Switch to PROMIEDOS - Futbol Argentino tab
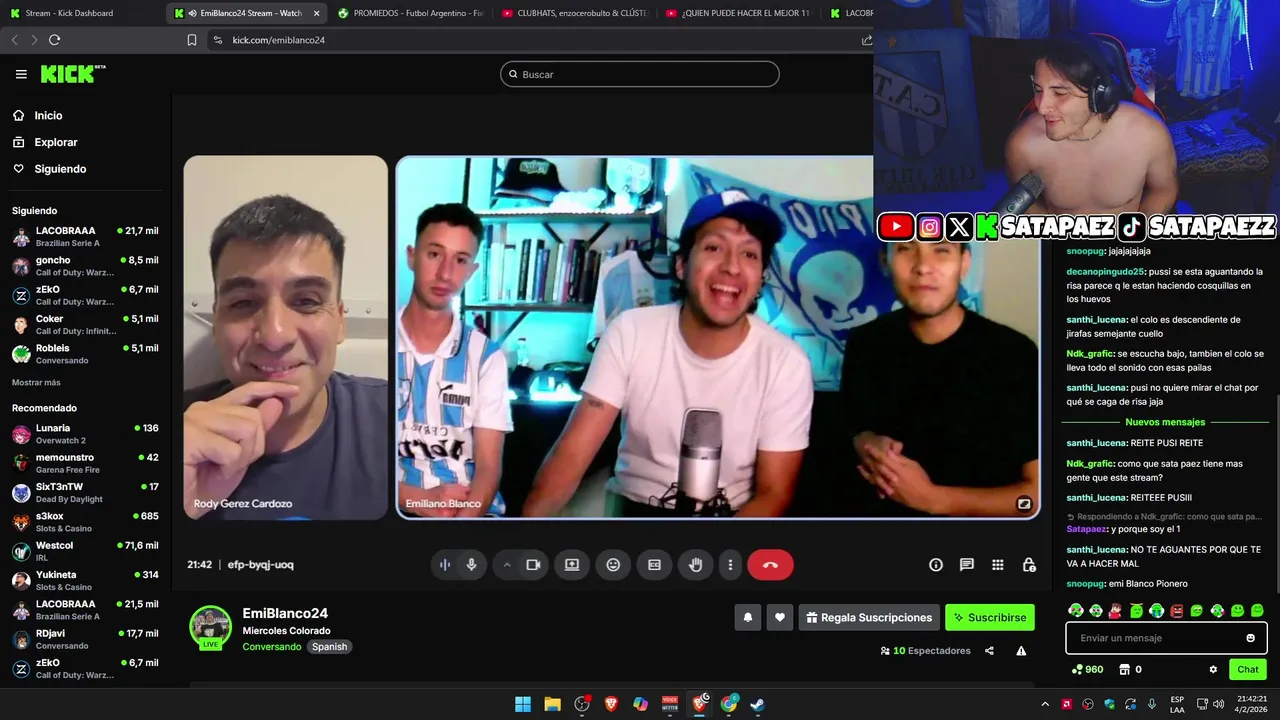This screenshot has height=720, width=1280. tap(410, 13)
